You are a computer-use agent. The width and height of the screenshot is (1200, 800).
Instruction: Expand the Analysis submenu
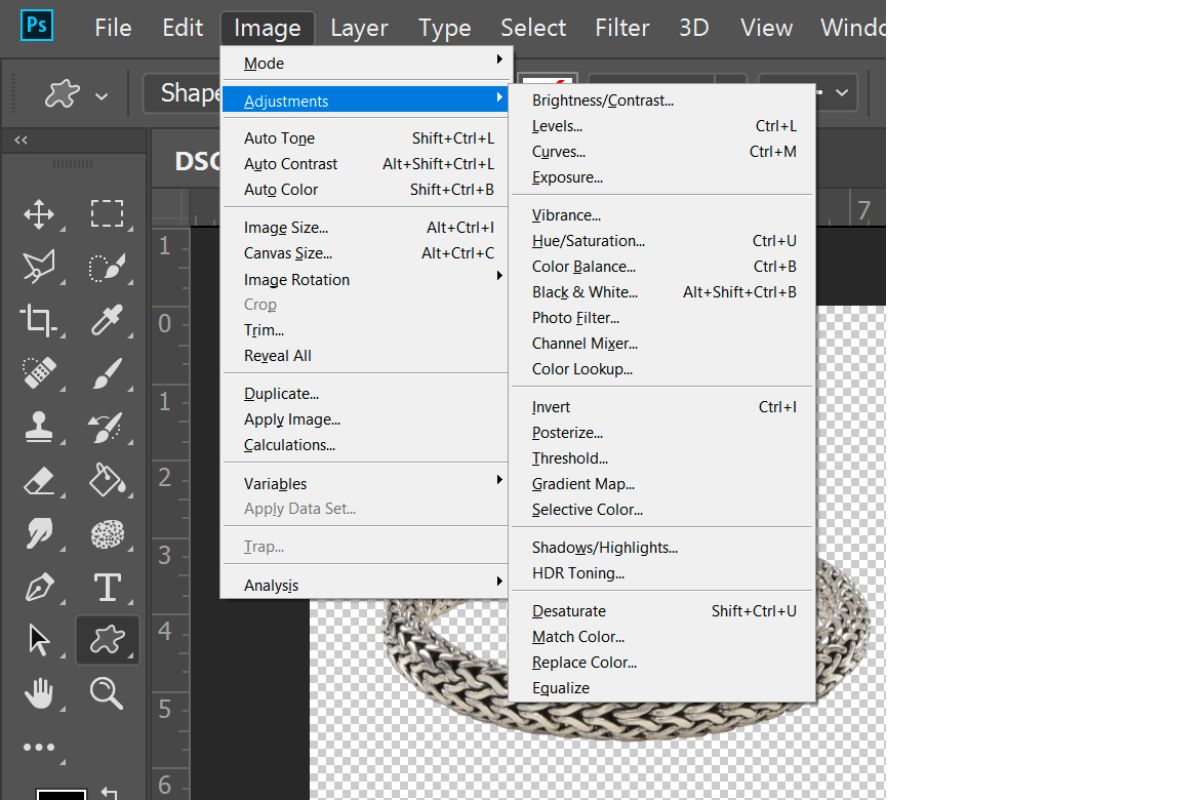click(x=366, y=585)
